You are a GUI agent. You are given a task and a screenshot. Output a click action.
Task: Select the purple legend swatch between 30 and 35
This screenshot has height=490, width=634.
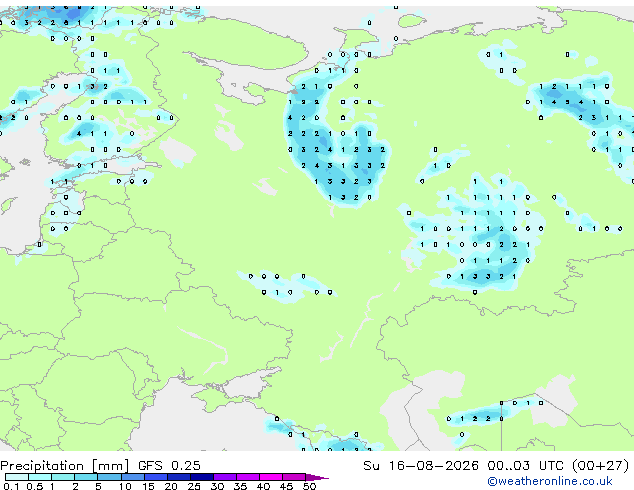click(x=225, y=477)
